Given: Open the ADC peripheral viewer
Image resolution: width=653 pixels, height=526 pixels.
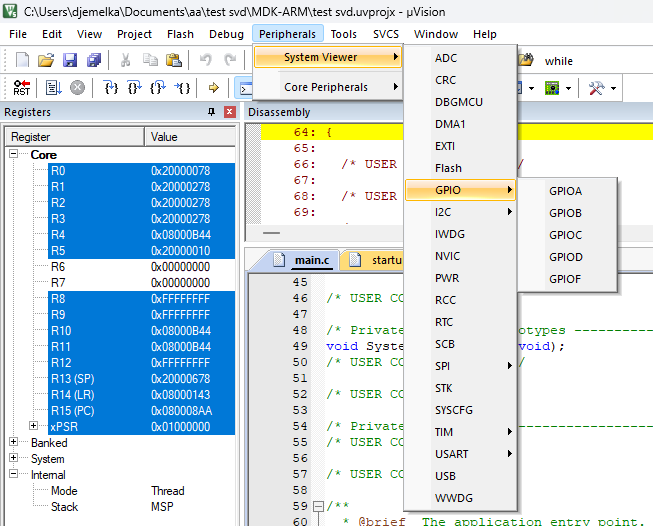Looking at the screenshot, I should tap(460, 58).
